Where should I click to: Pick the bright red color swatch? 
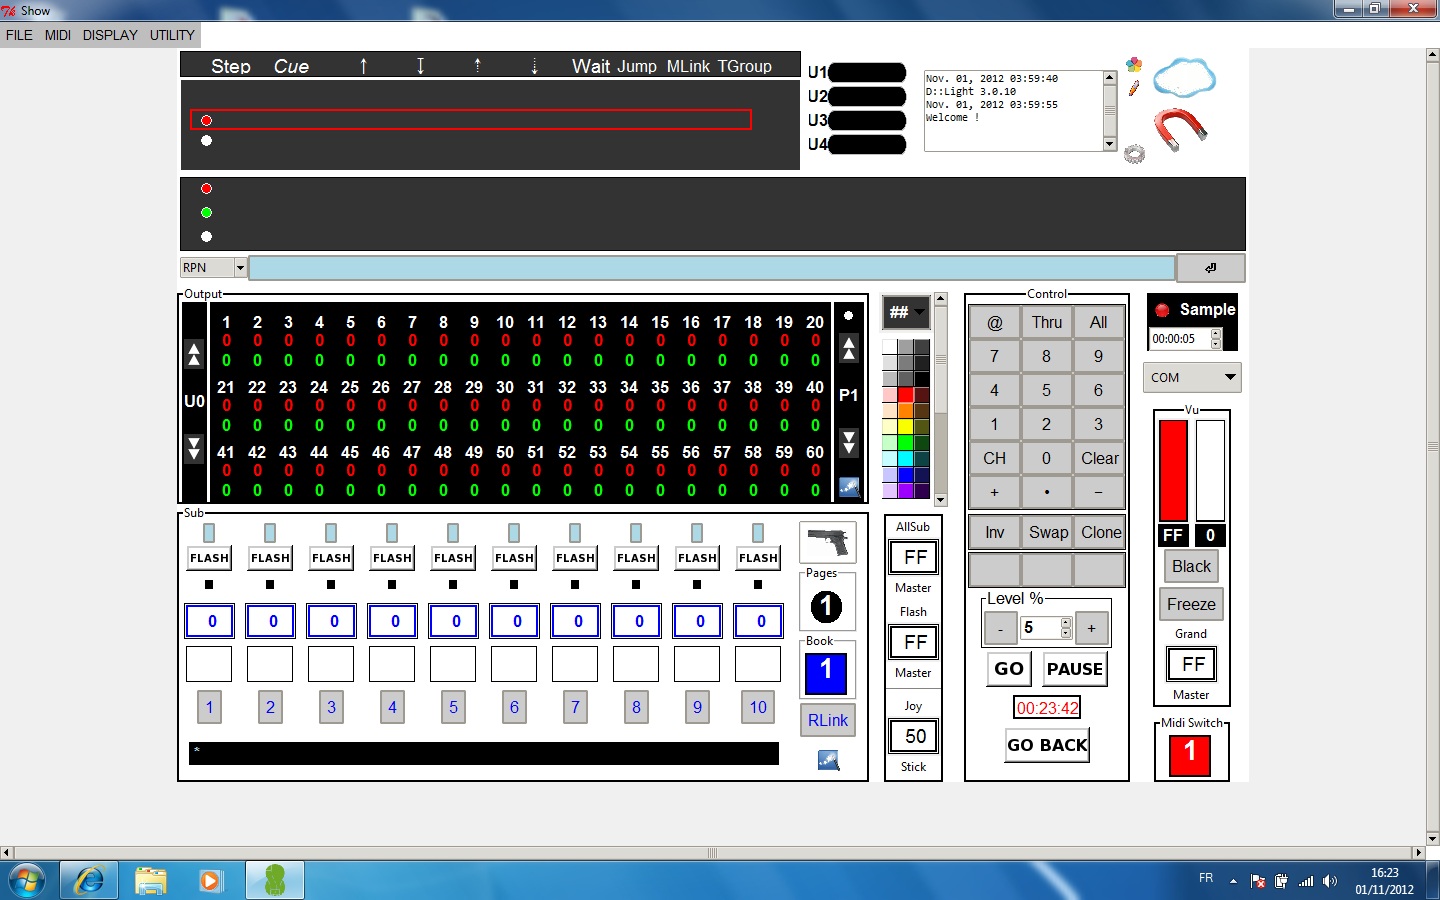point(905,395)
